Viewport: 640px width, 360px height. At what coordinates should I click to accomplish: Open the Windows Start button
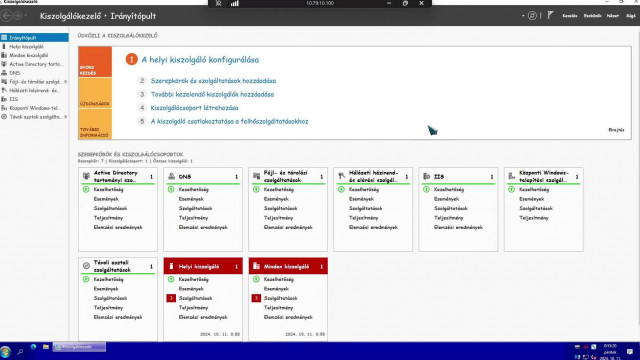point(6,351)
